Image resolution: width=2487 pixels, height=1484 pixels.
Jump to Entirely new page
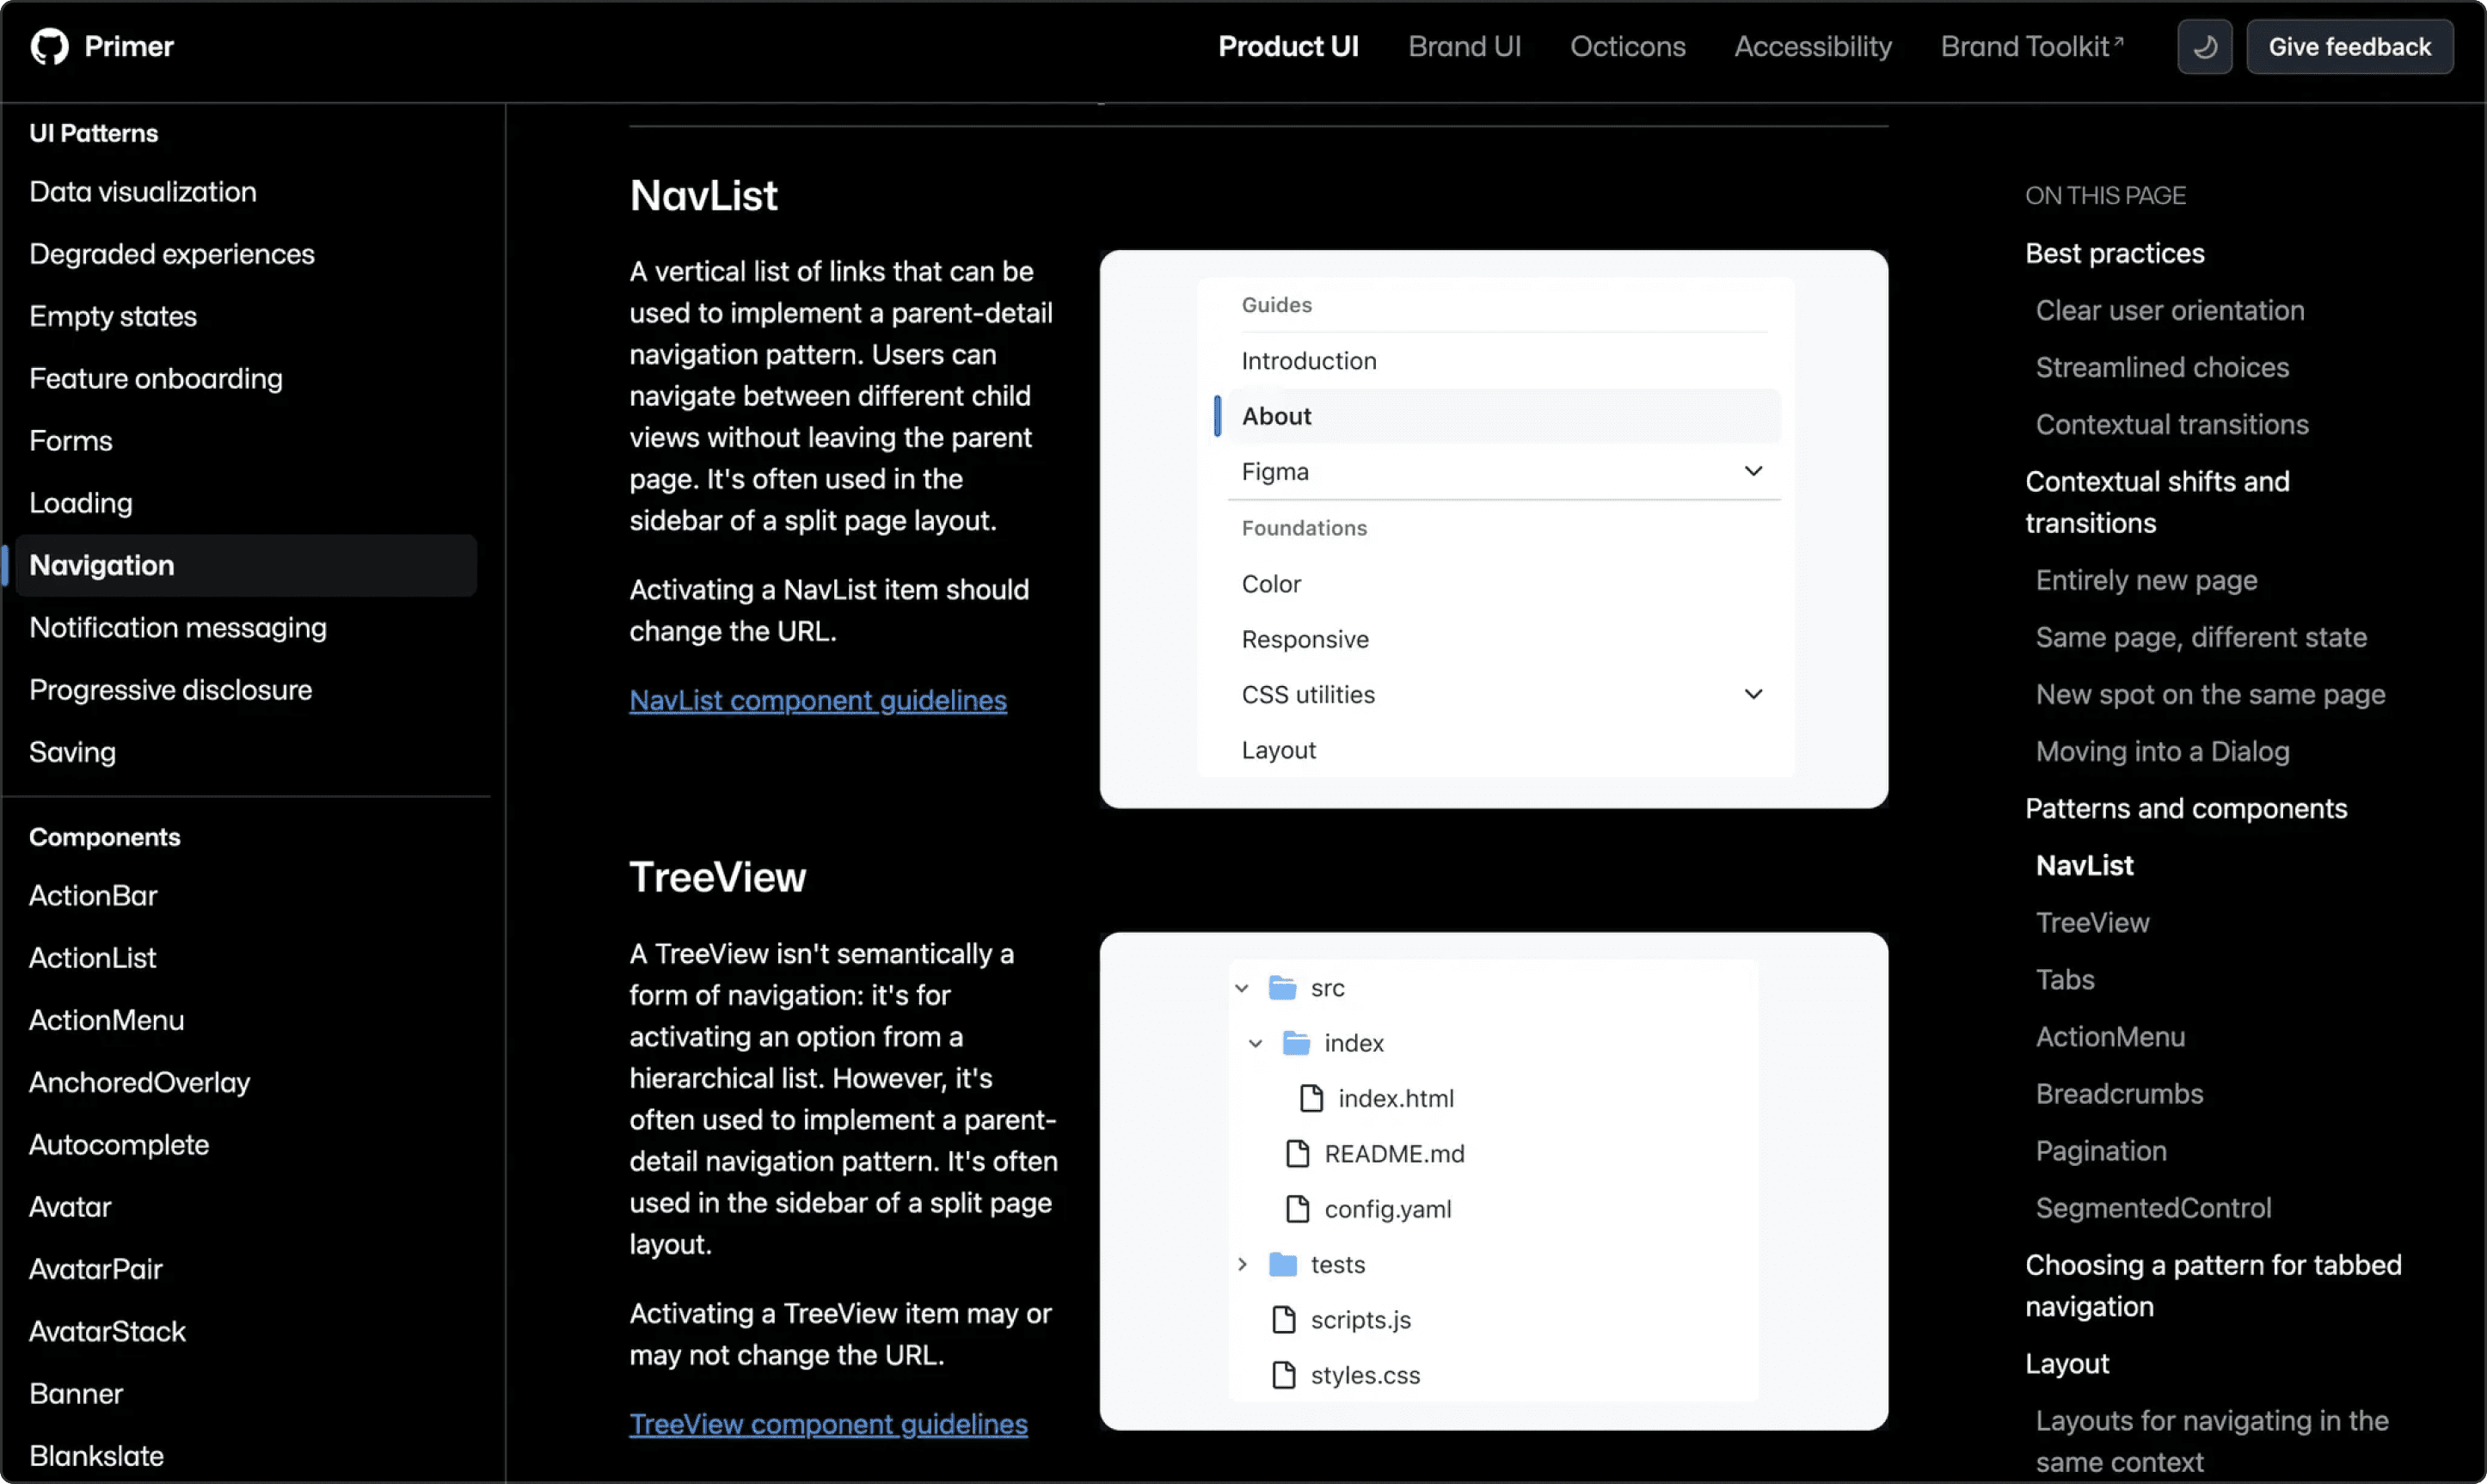point(2146,581)
